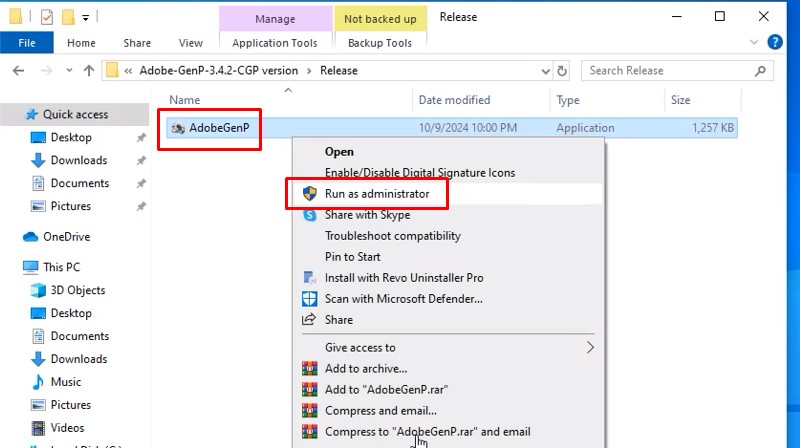The height and width of the screenshot is (448, 800).
Task: Collapse the ribbon using the chevron
Action: (x=753, y=43)
